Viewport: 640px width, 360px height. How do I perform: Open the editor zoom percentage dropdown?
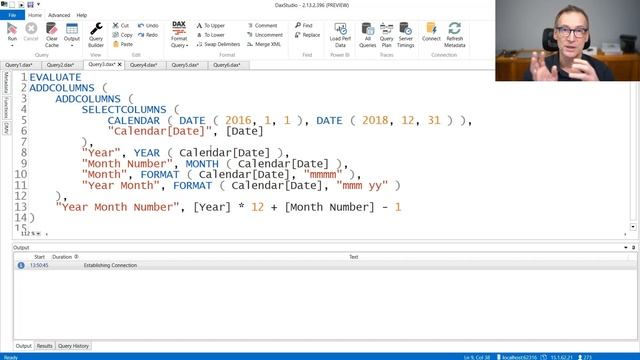[38, 233]
